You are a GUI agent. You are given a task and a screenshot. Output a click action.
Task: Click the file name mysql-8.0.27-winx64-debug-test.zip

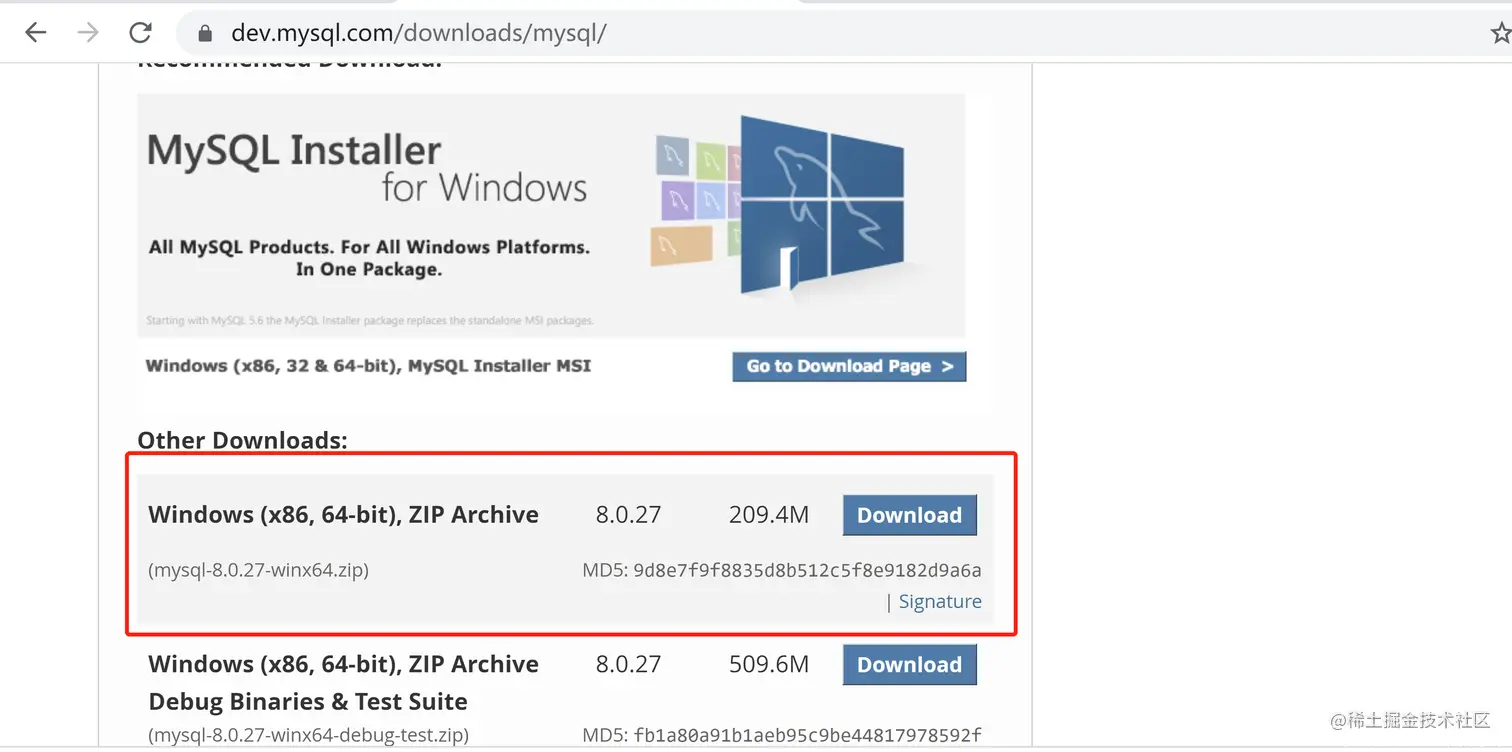pos(308,735)
